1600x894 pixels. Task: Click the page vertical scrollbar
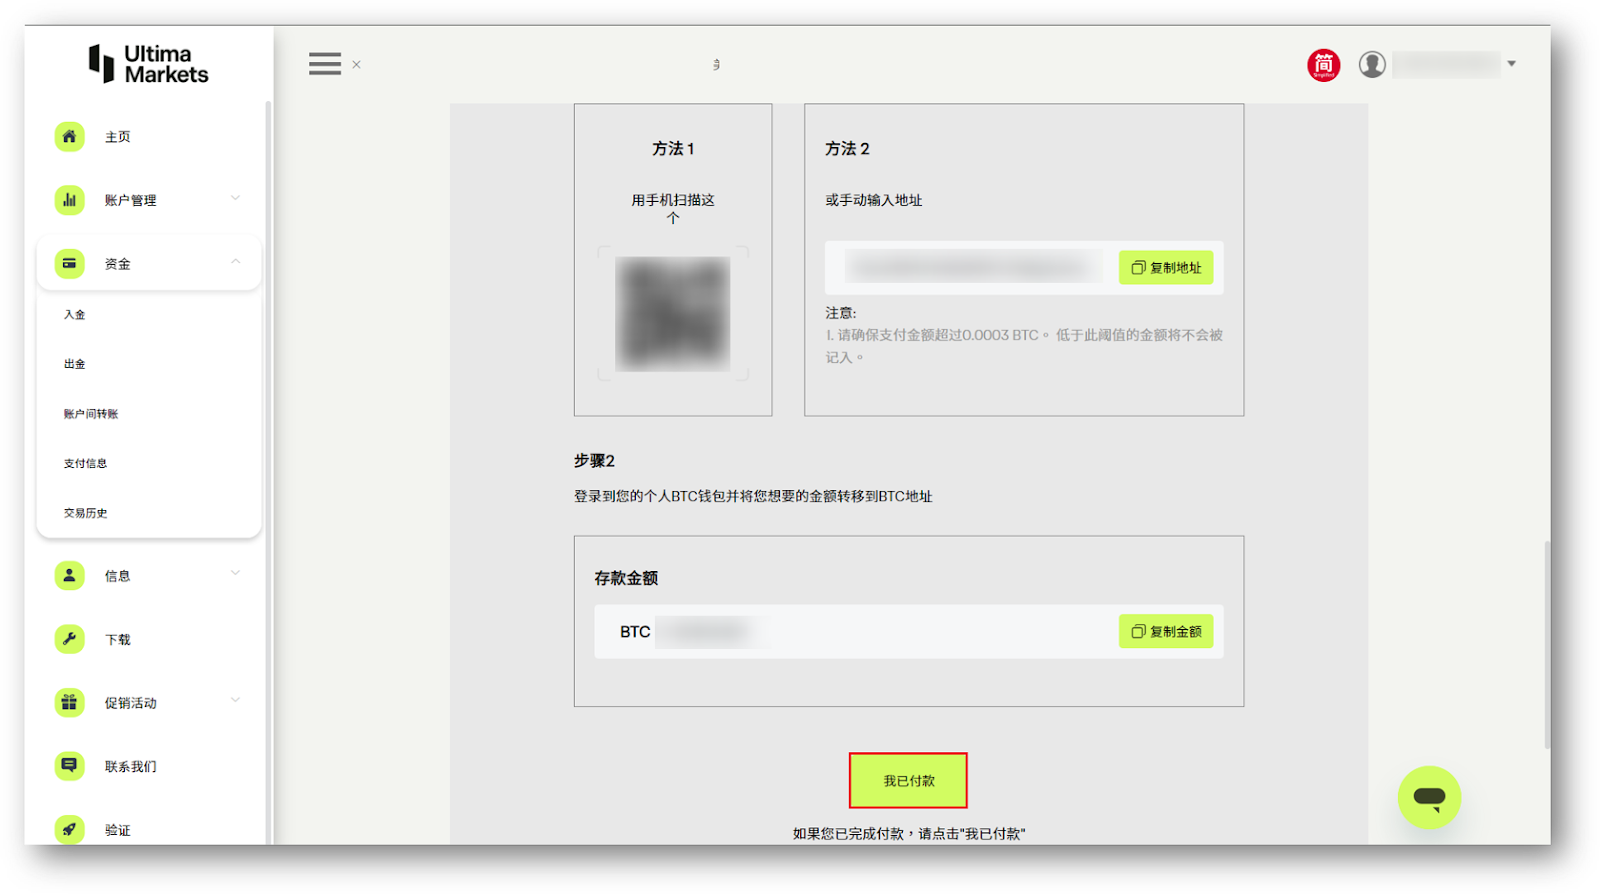point(1547,645)
